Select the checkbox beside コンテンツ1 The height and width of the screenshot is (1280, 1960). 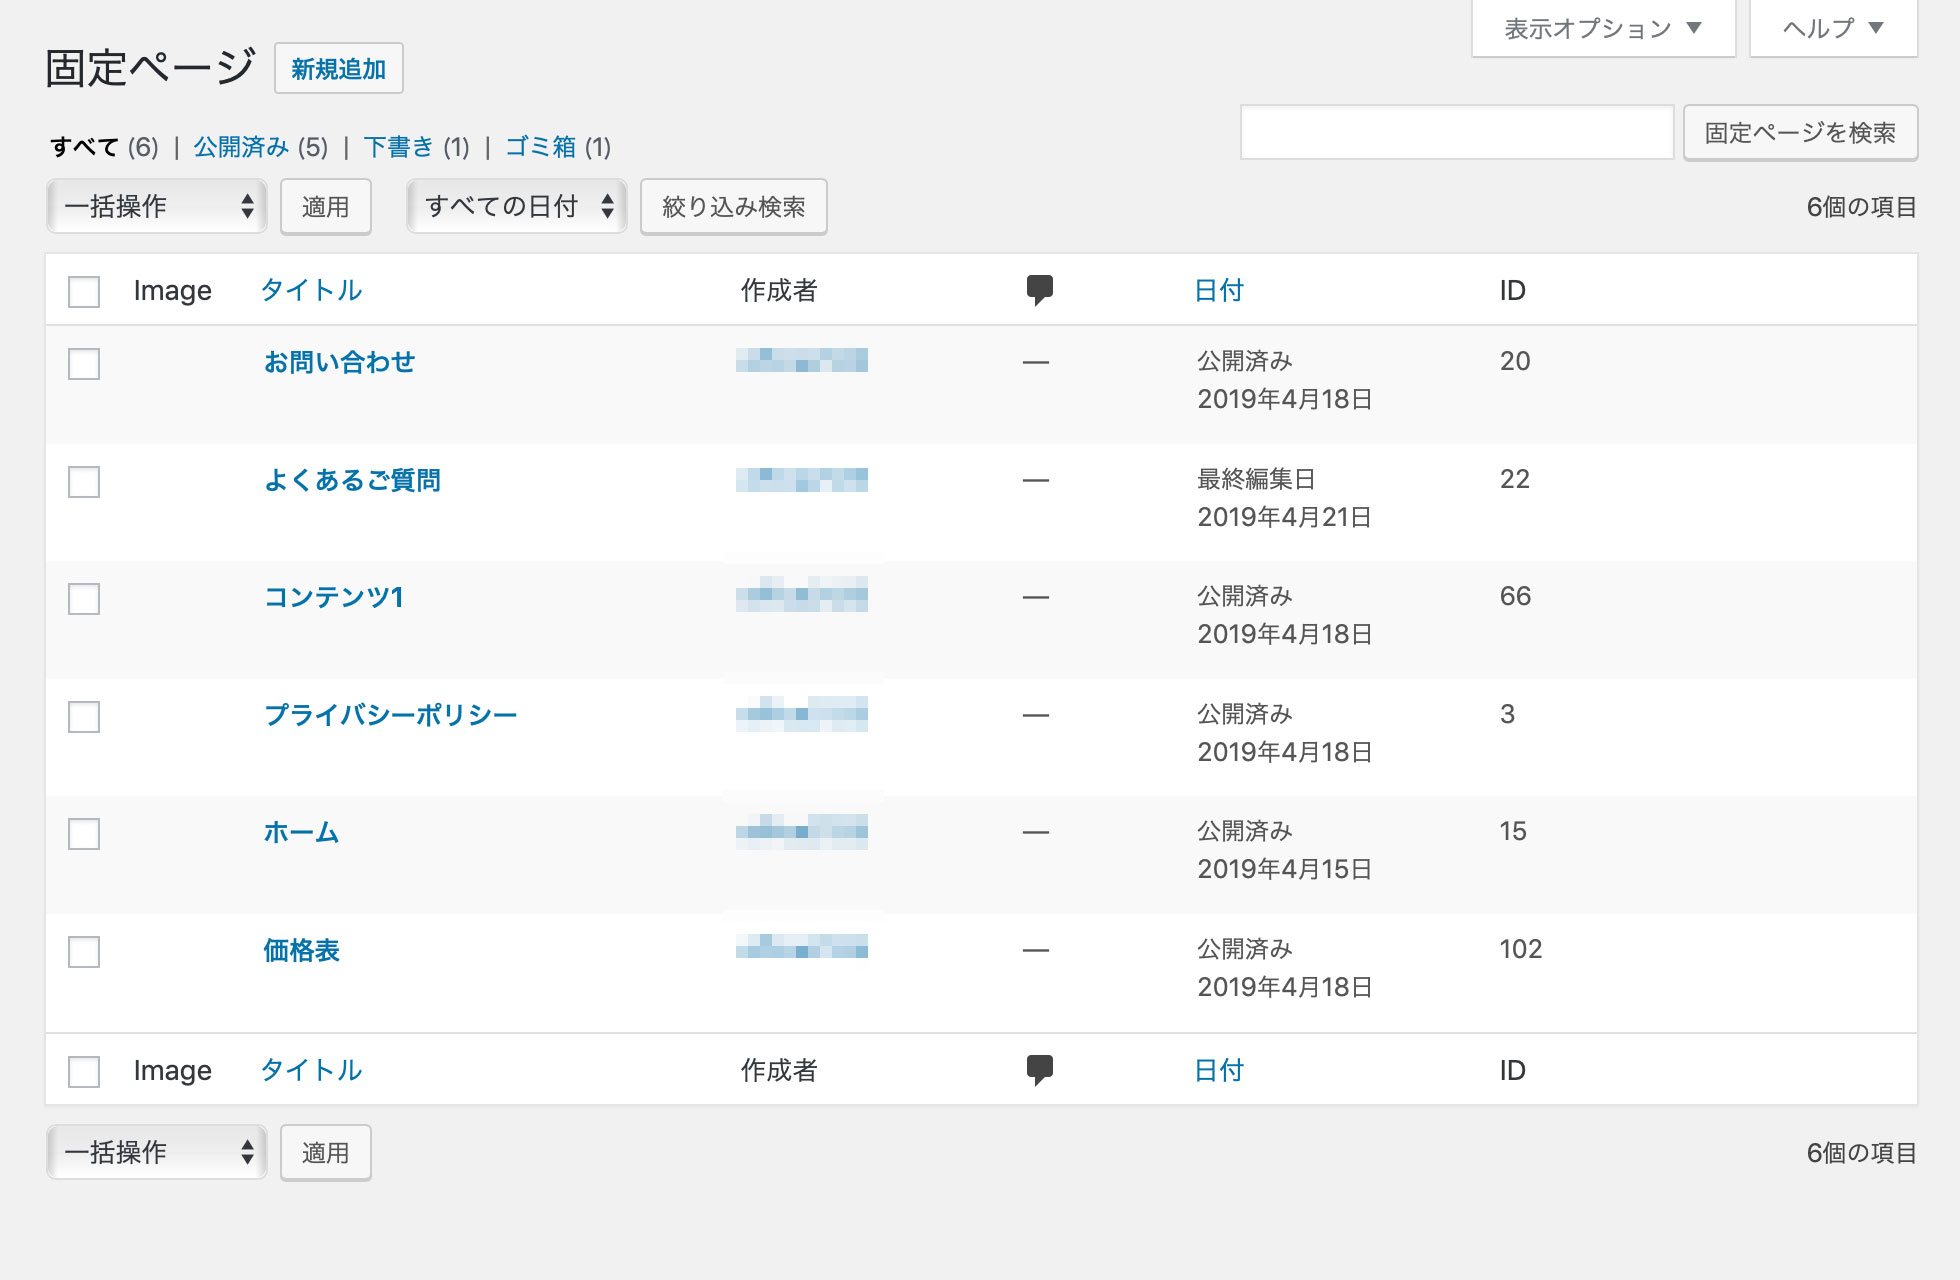pyautogui.click(x=84, y=599)
